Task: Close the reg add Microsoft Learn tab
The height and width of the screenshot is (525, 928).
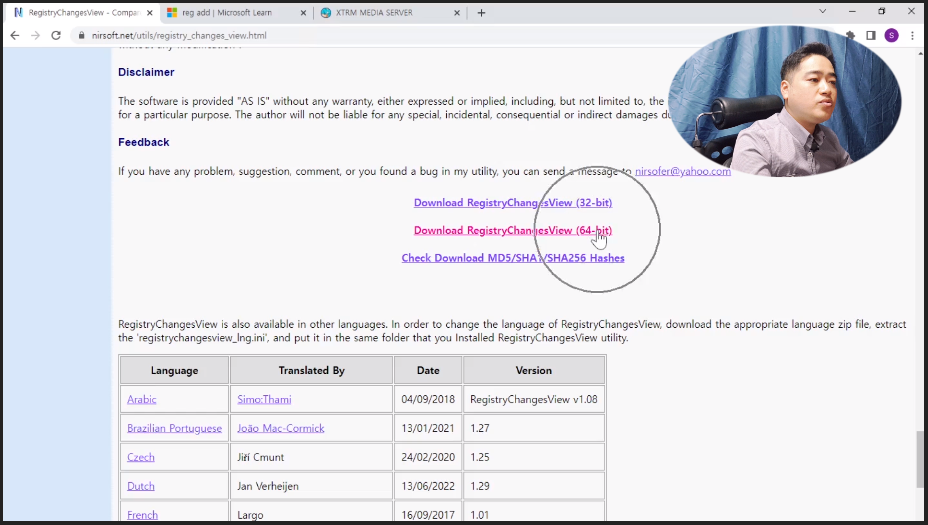Action: point(303,12)
